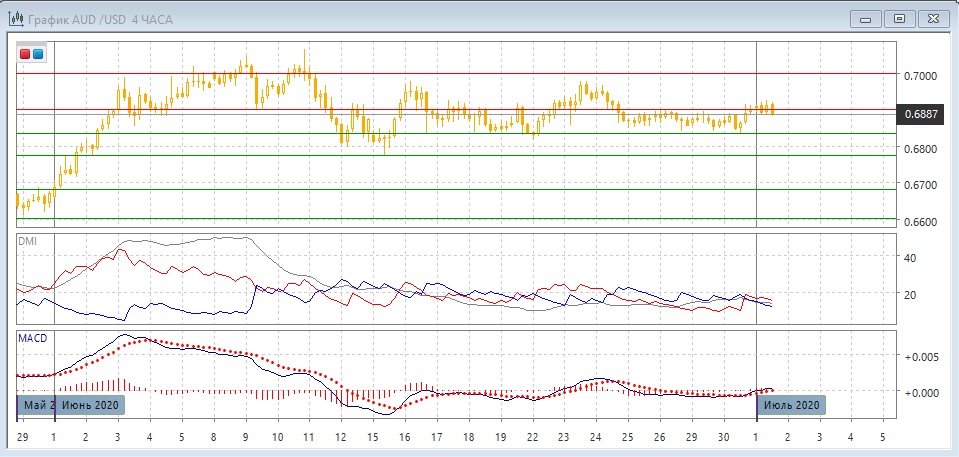The height and width of the screenshot is (457, 959).
Task: Click the red square icon on chart
Action: [25, 53]
